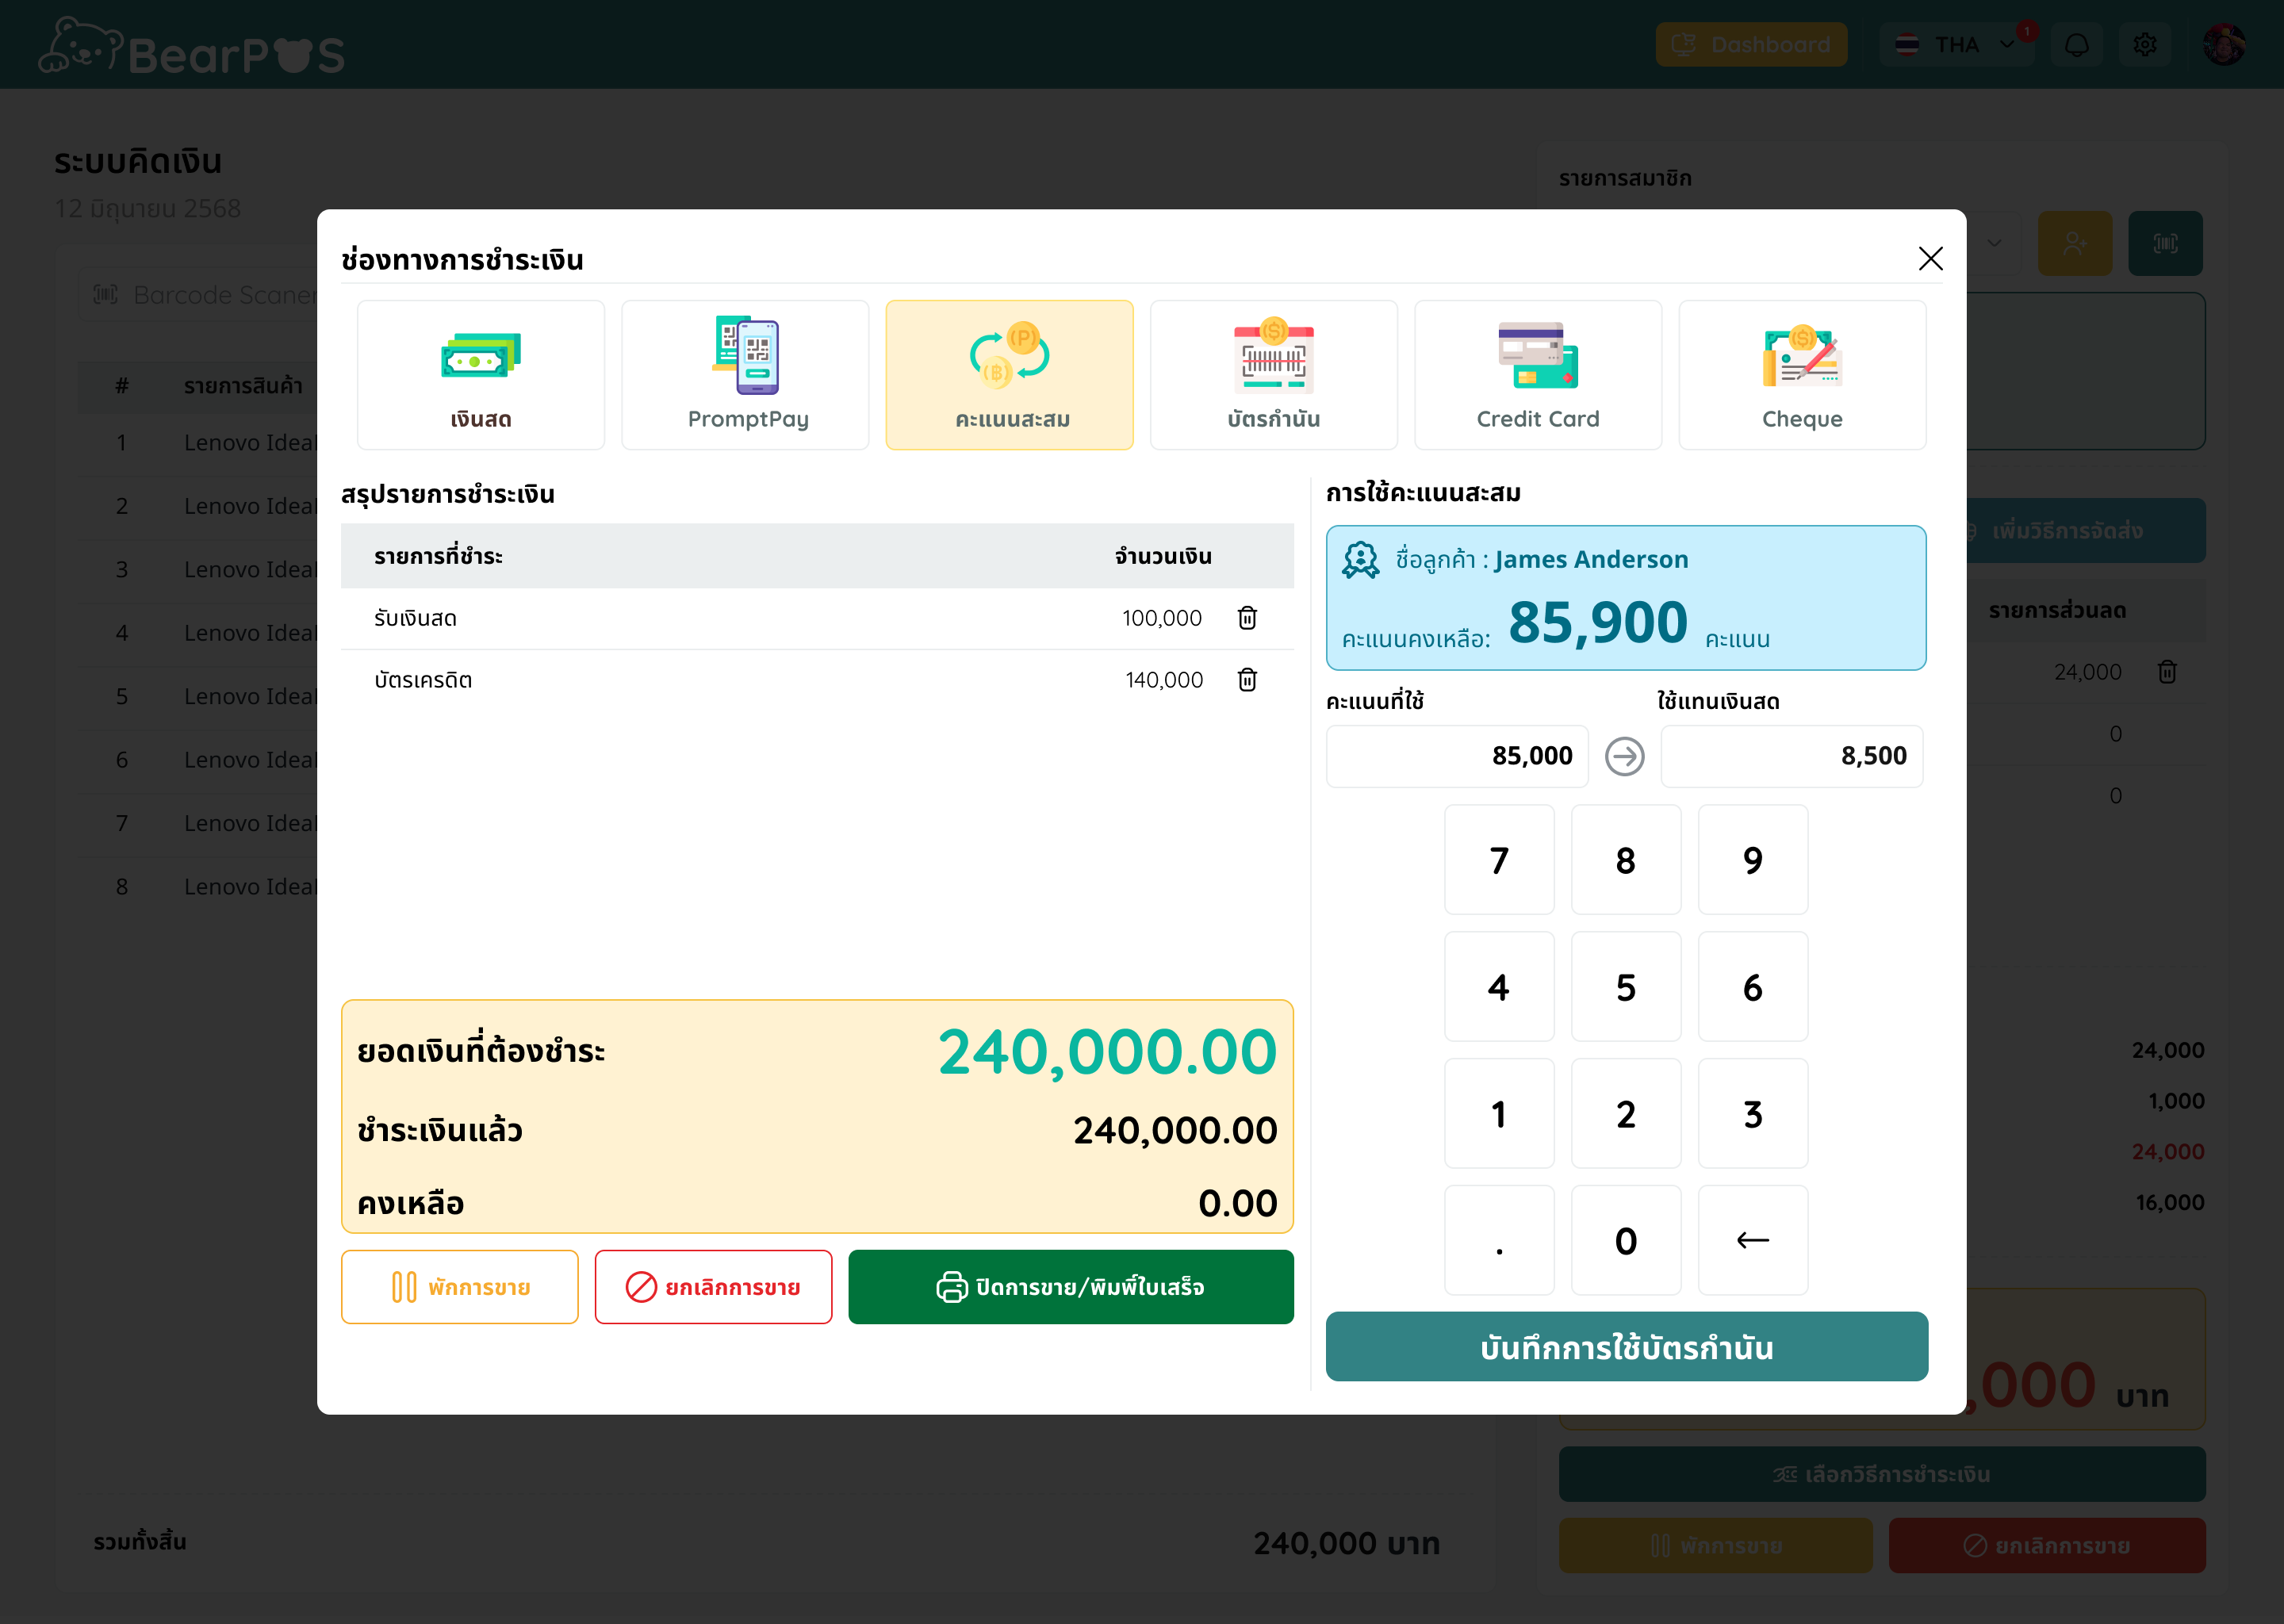
Task: Click the background พักการขาย button
Action: [x=1716, y=1545]
